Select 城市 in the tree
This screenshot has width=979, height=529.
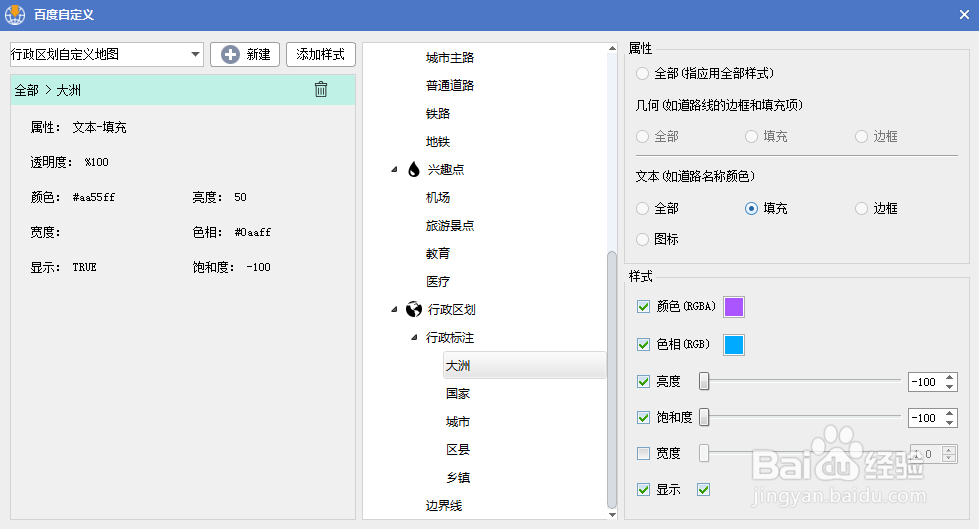458,422
